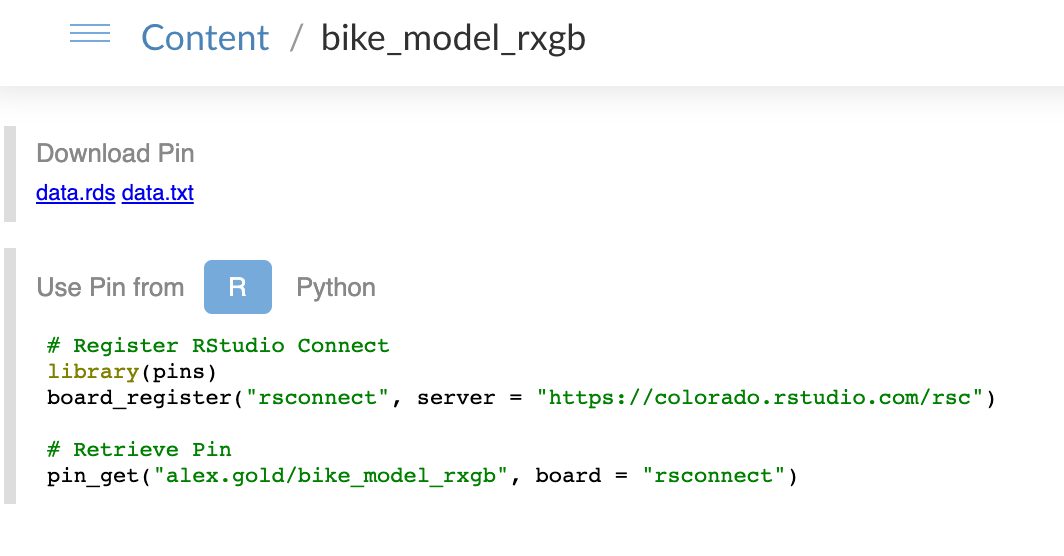Viewport: 1064px width, 556px height.
Task: Download the data.txt file
Action: pos(157,193)
